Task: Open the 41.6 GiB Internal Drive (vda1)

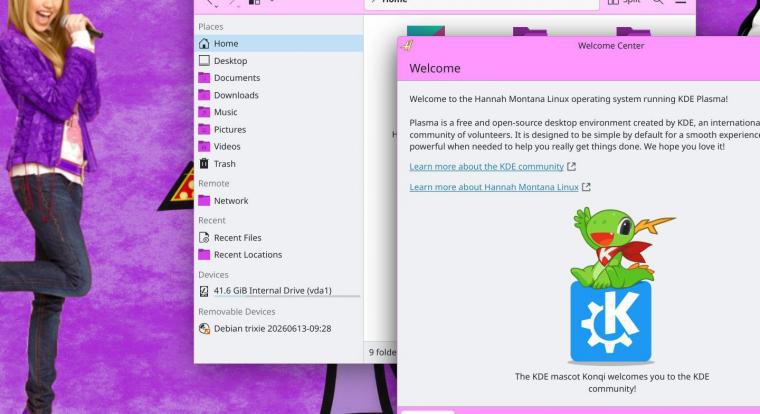Action: click(279, 291)
